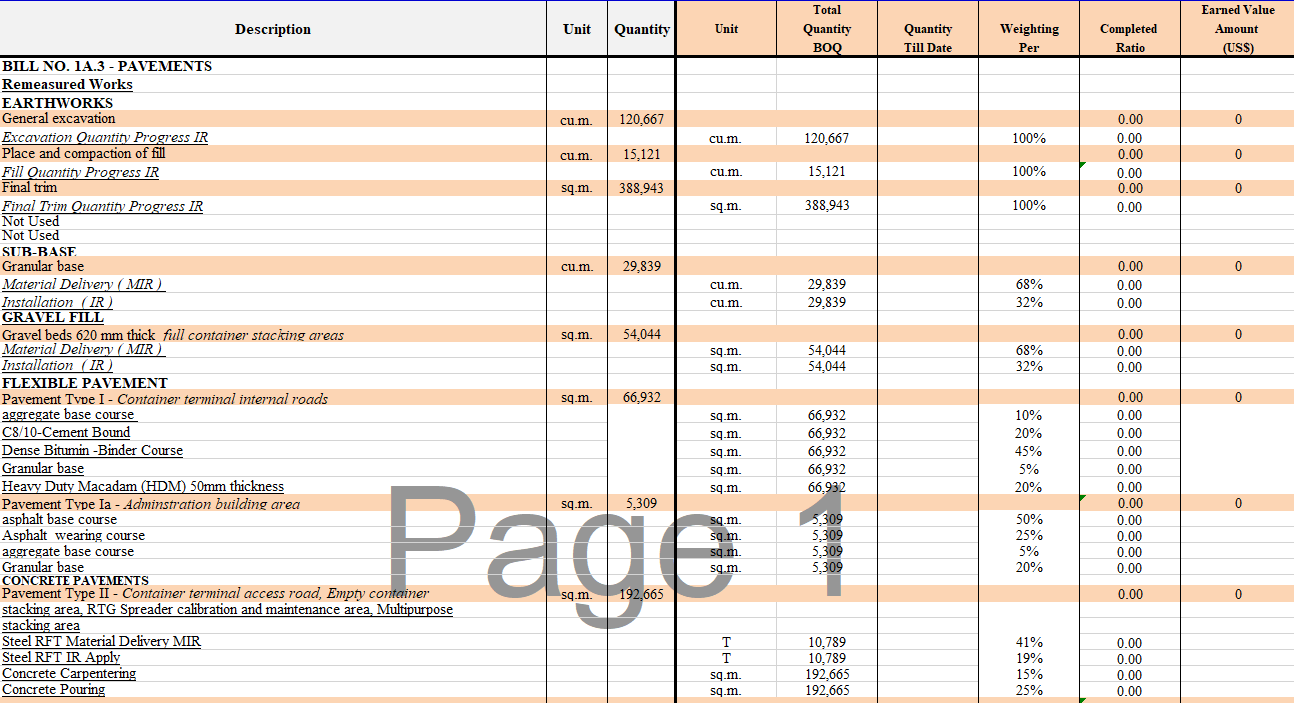
Task: Select the 50% weighting for asphalt base course
Action: coord(1029,519)
